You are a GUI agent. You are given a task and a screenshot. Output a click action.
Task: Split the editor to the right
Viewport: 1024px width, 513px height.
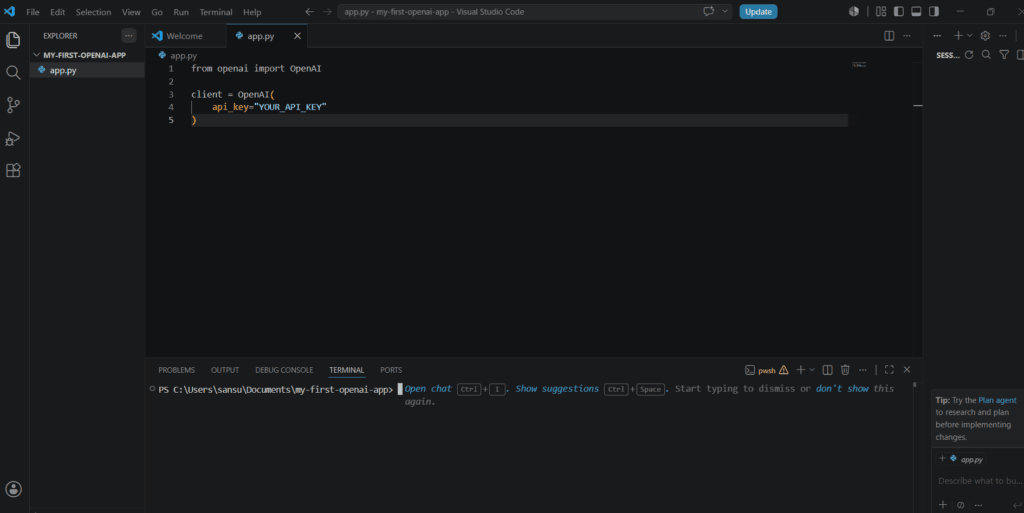tap(889, 36)
